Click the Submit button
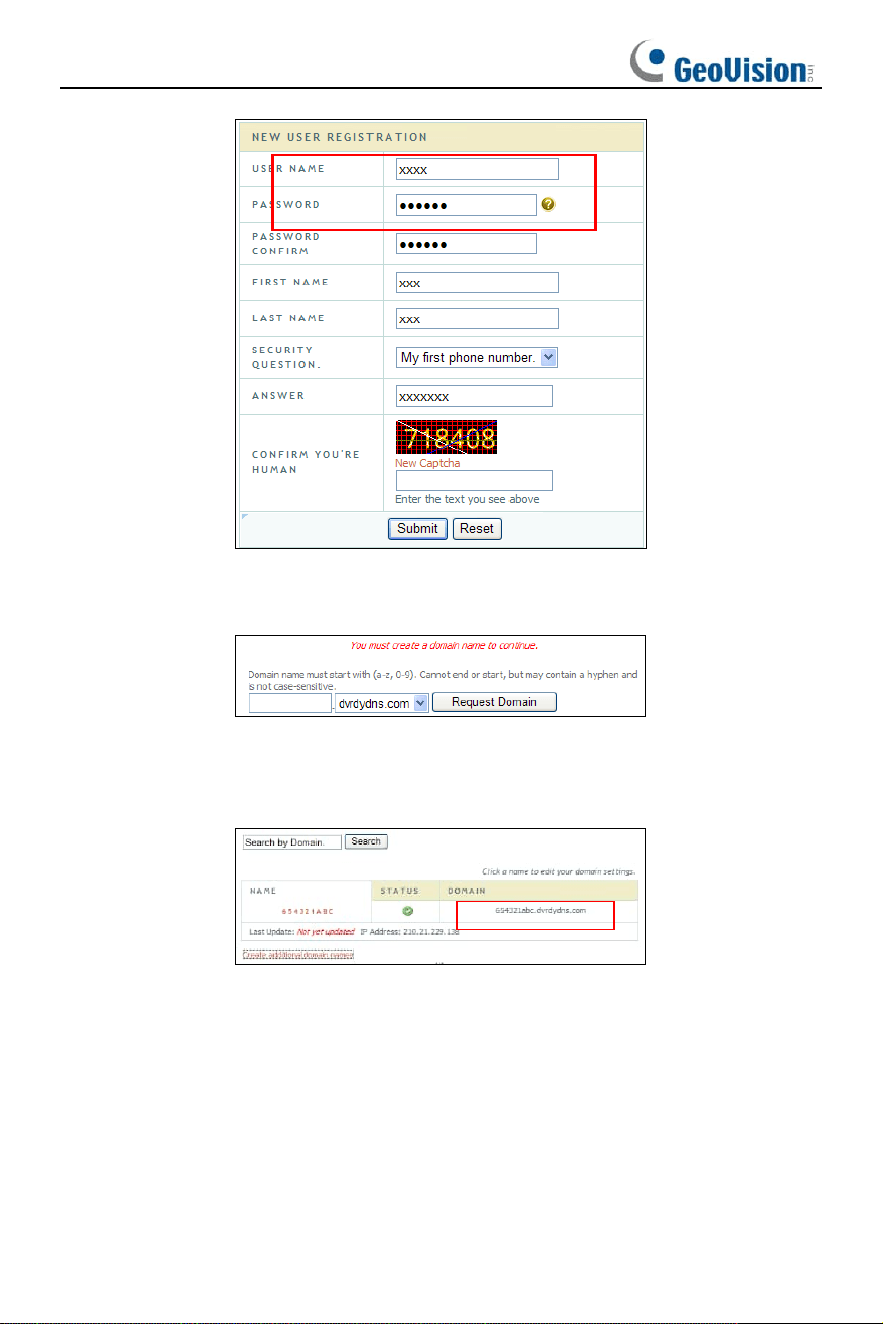 [x=417, y=528]
